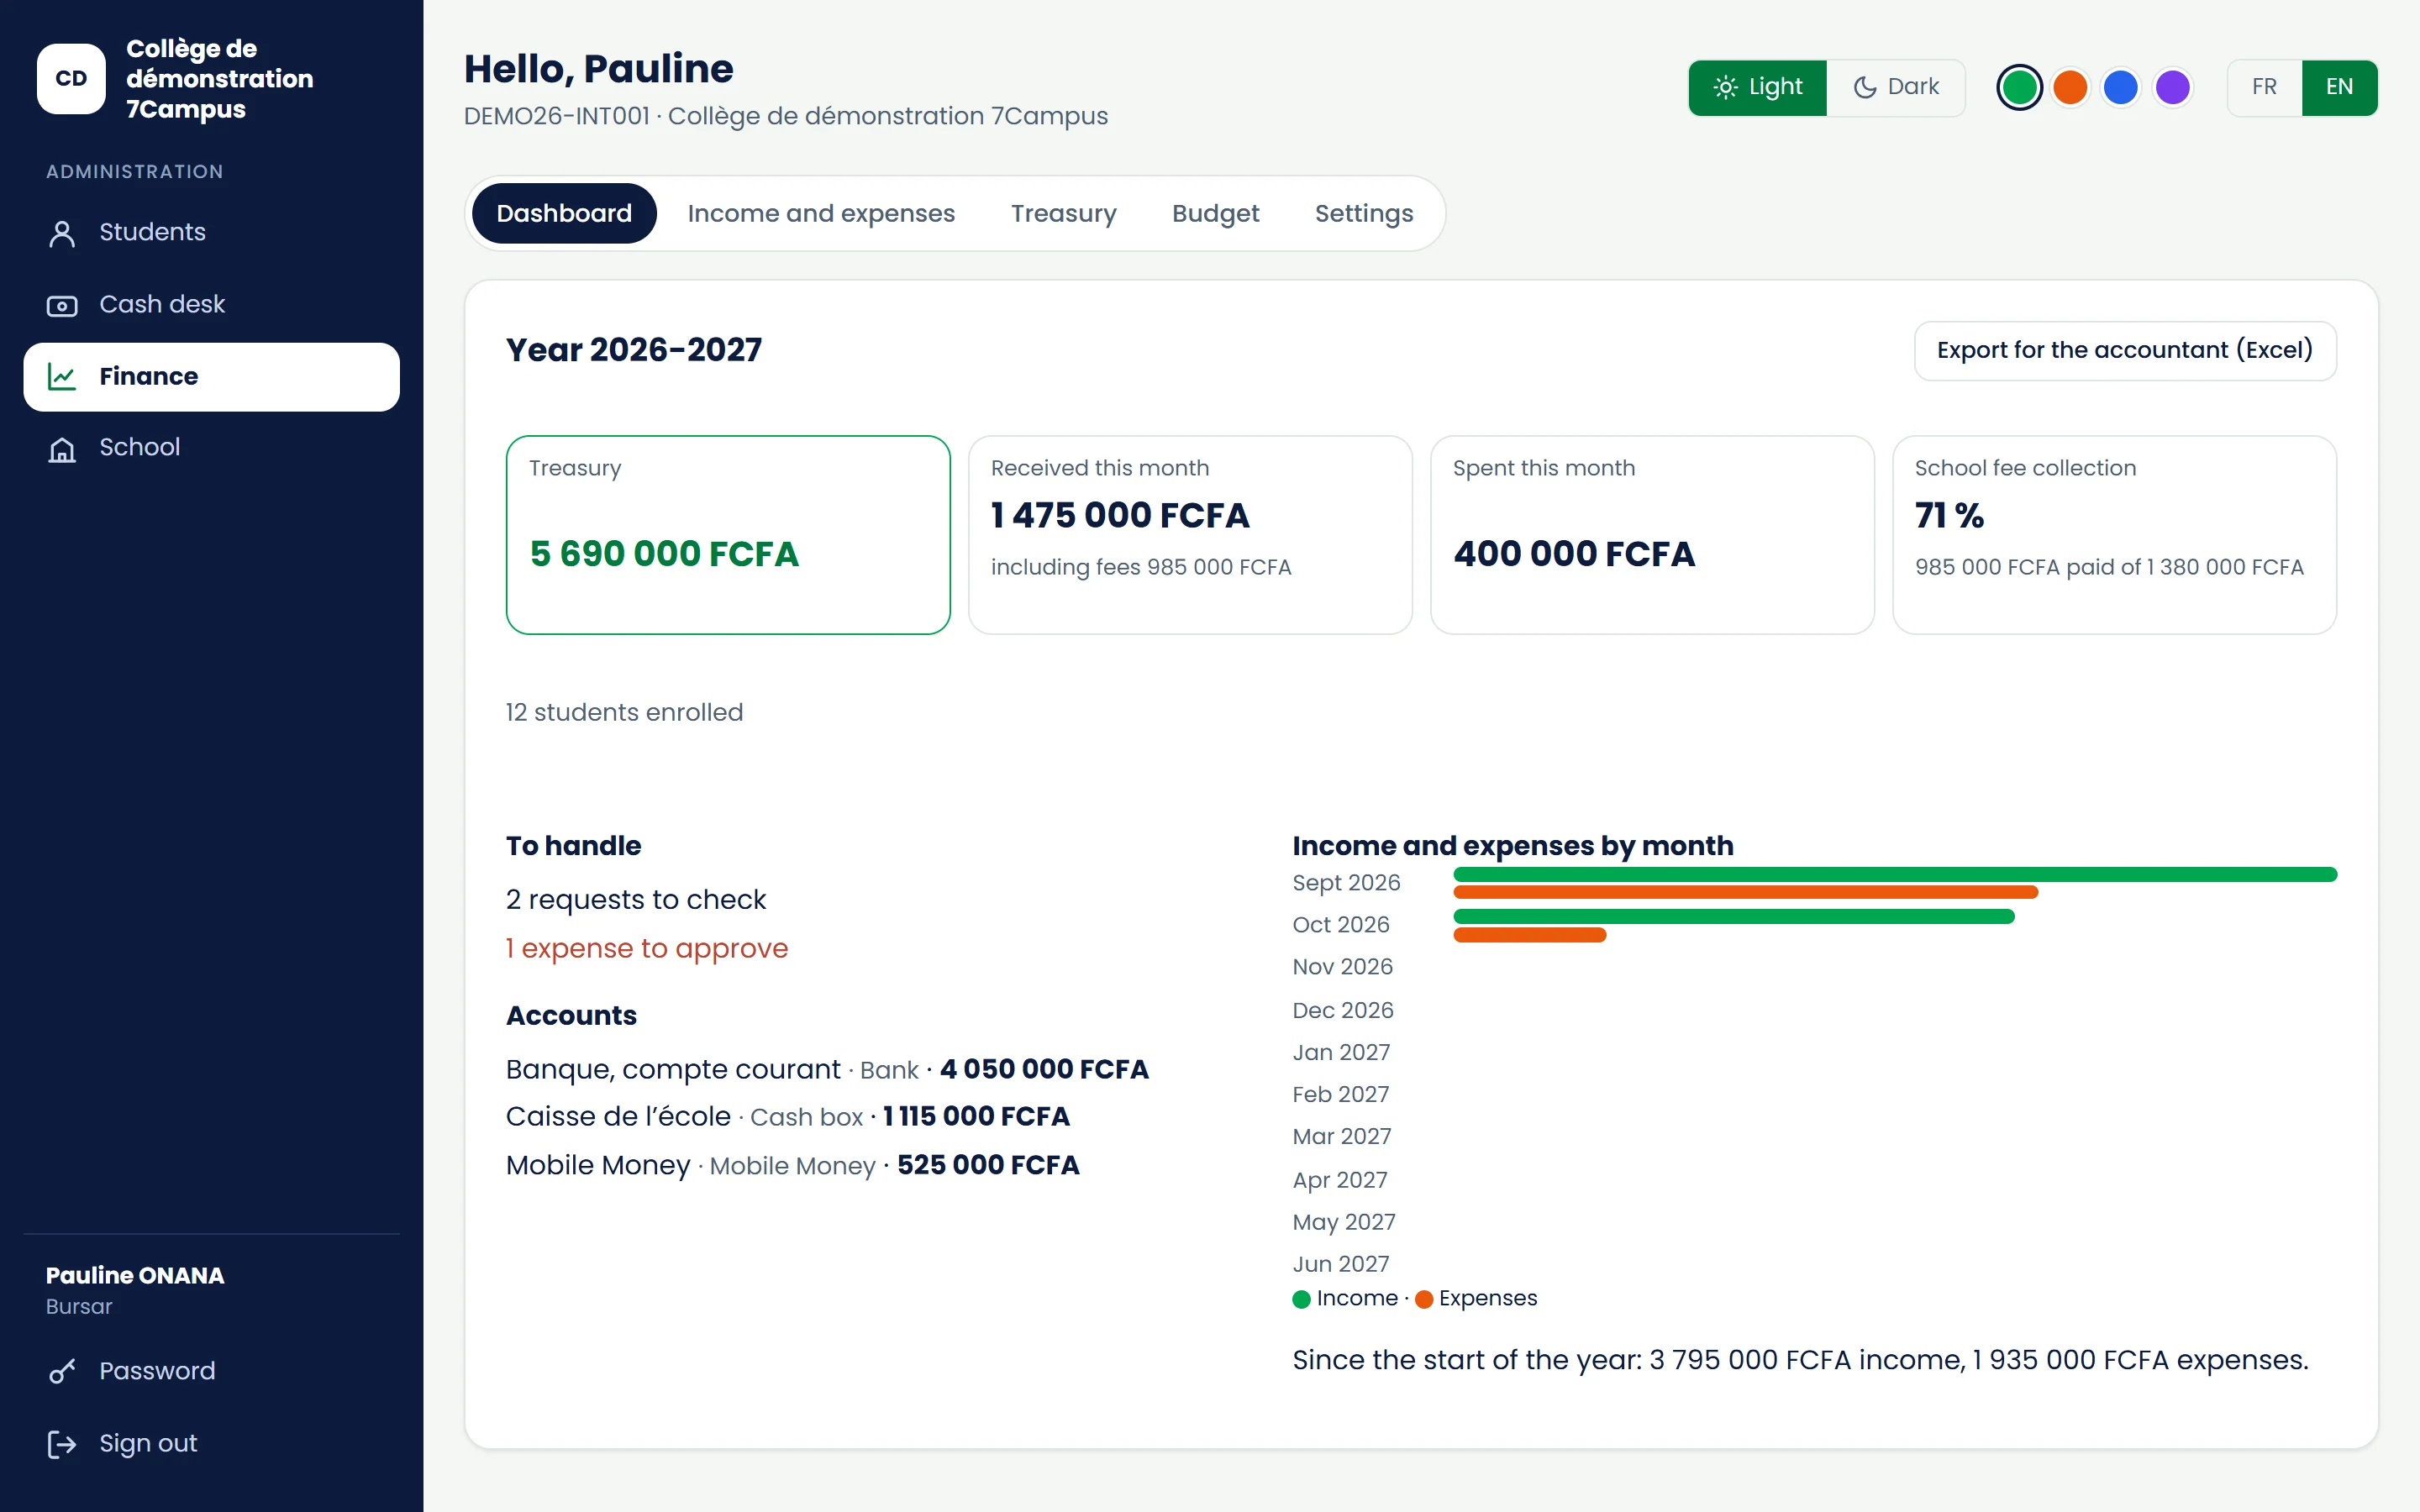The width and height of the screenshot is (2420, 1512).
Task: Switch to Income and expenses tab
Action: (821, 213)
